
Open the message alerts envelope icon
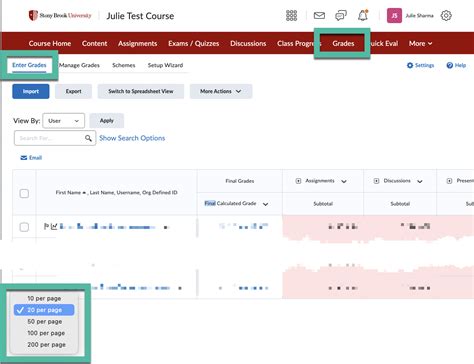click(x=319, y=16)
